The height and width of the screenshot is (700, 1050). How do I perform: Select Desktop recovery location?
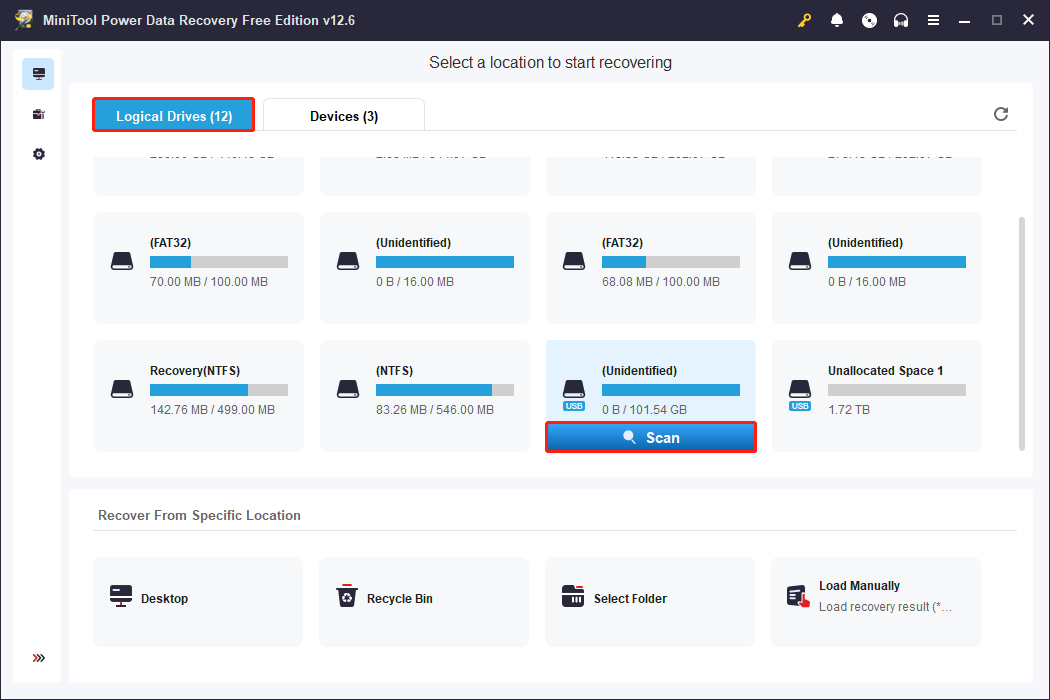coord(198,599)
